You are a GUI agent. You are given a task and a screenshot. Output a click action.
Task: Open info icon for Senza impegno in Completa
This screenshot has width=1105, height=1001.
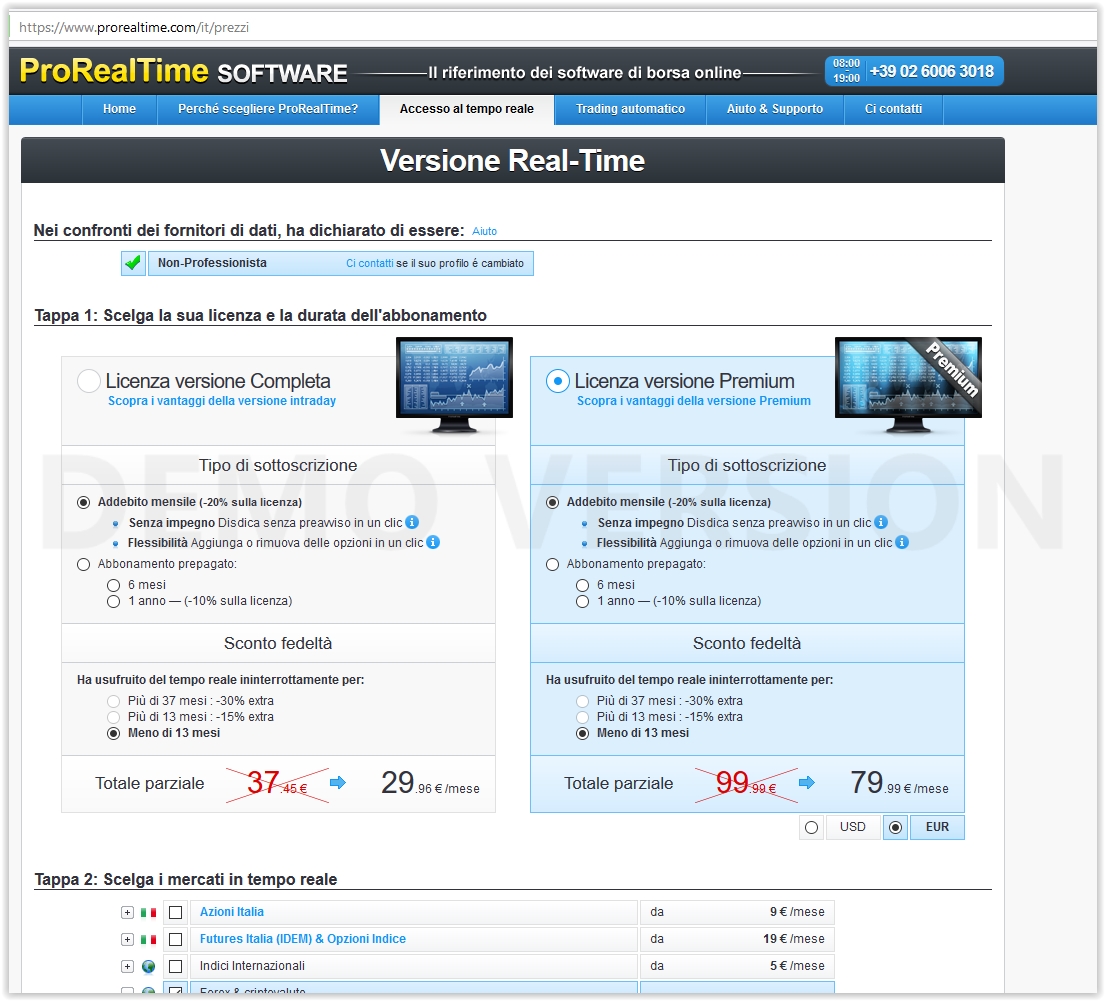tap(412, 522)
